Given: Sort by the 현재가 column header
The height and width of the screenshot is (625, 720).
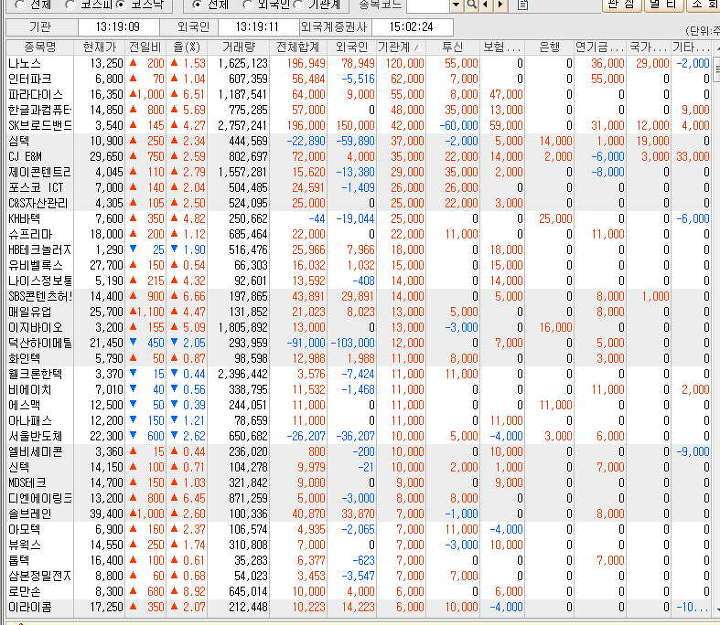Looking at the screenshot, I should [x=99, y=47].
